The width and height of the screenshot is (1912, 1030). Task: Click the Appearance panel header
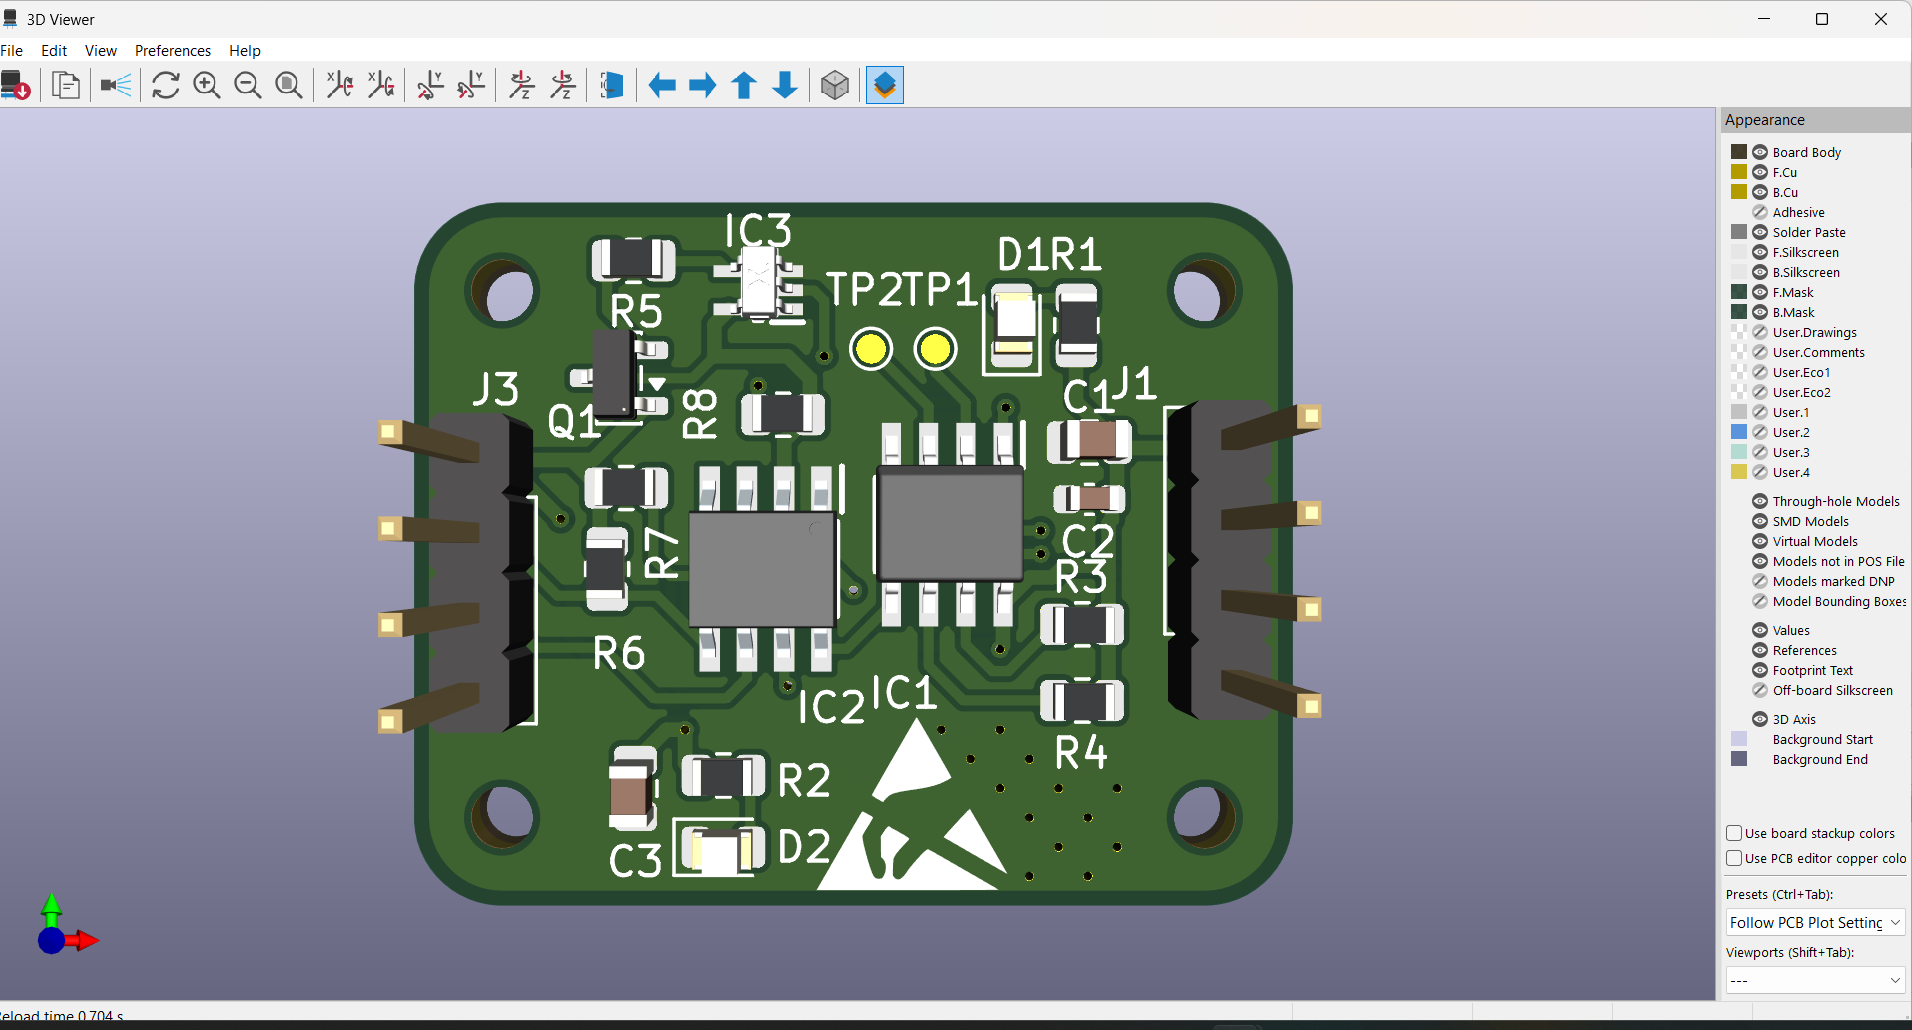(1815, 120)
